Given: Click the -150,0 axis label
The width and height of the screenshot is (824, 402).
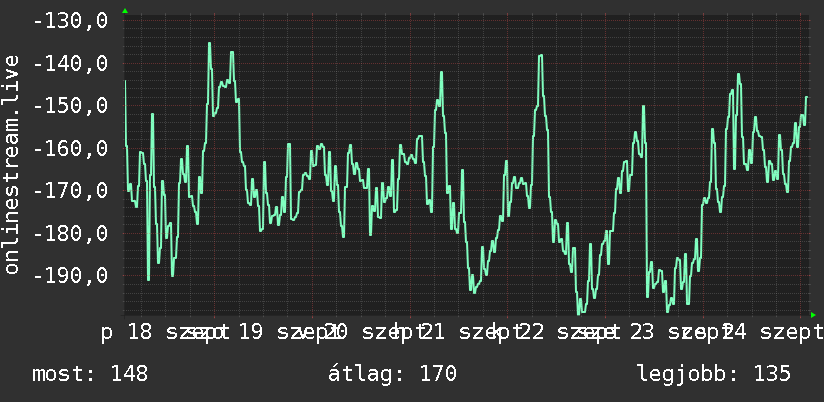Looking at the screenshot, I should (70, 106).
